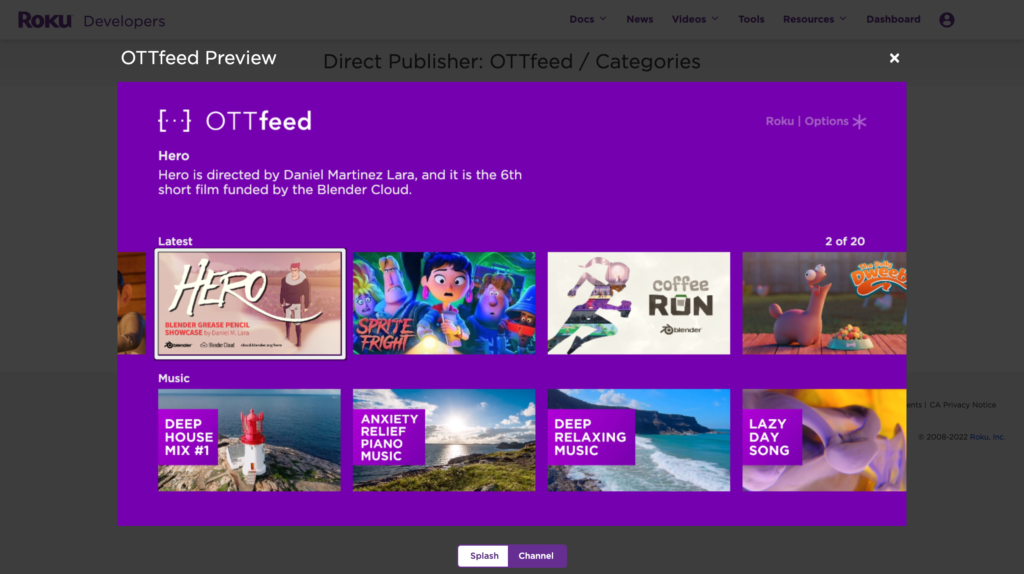Open the Tools page
Viewport: 1024px width, 574px height.
[x=751, y=19]
